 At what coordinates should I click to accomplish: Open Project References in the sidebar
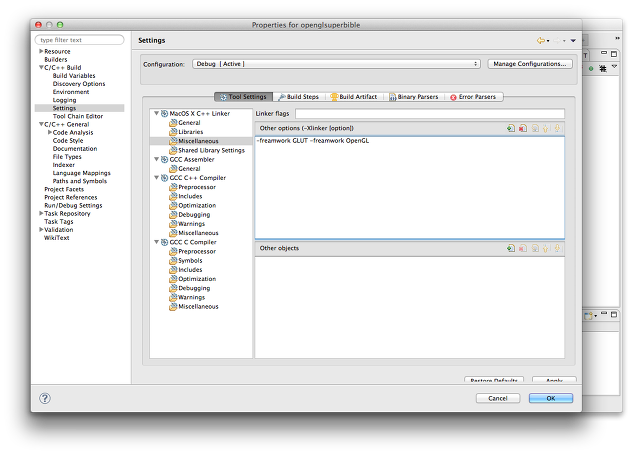[71, 197]
